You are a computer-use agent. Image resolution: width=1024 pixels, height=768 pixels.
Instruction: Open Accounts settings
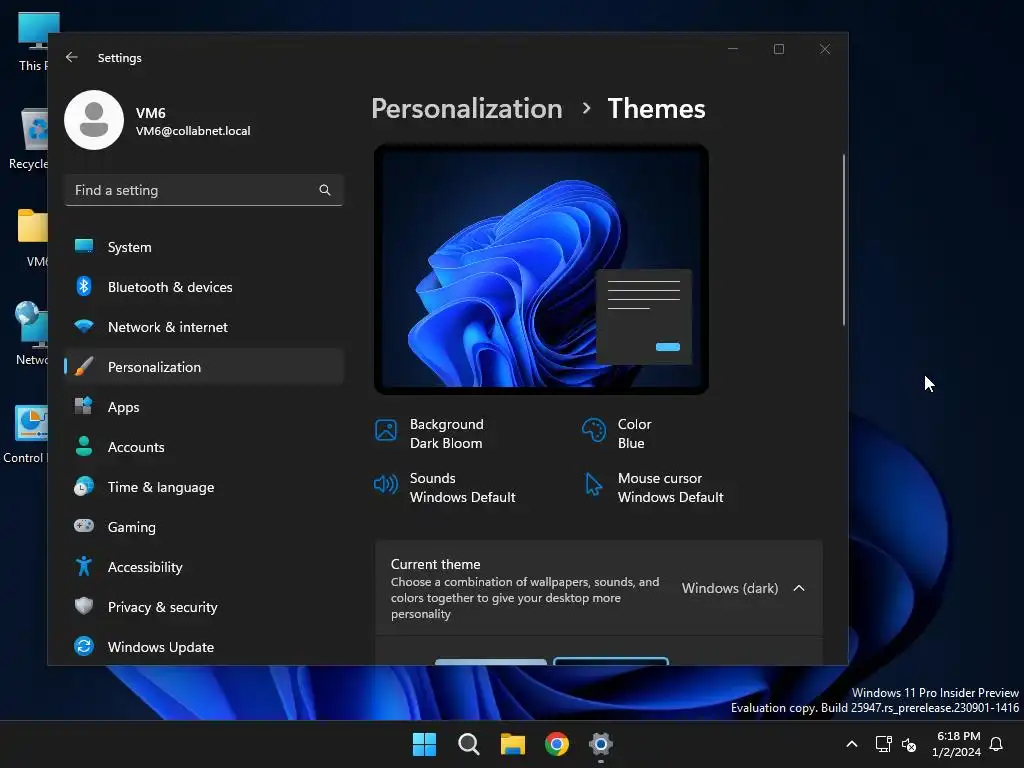(x=204, y=447)
